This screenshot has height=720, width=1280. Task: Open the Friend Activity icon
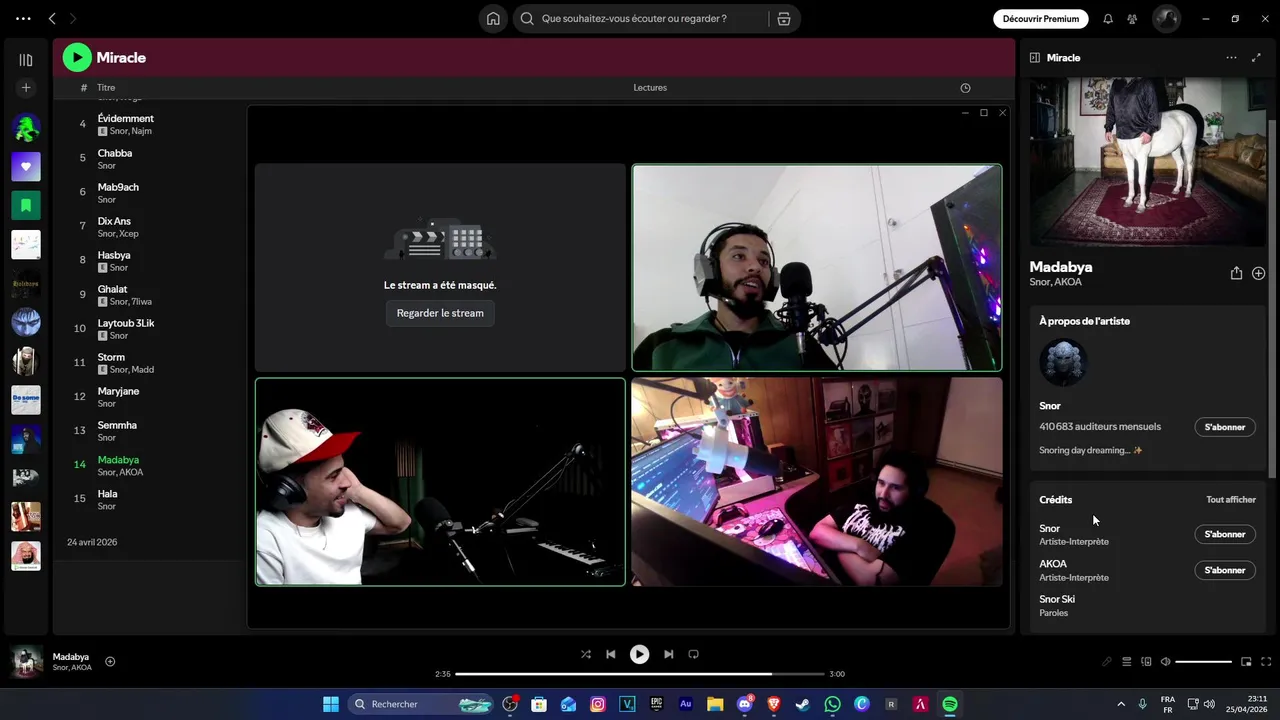[x=1132, y=18]
